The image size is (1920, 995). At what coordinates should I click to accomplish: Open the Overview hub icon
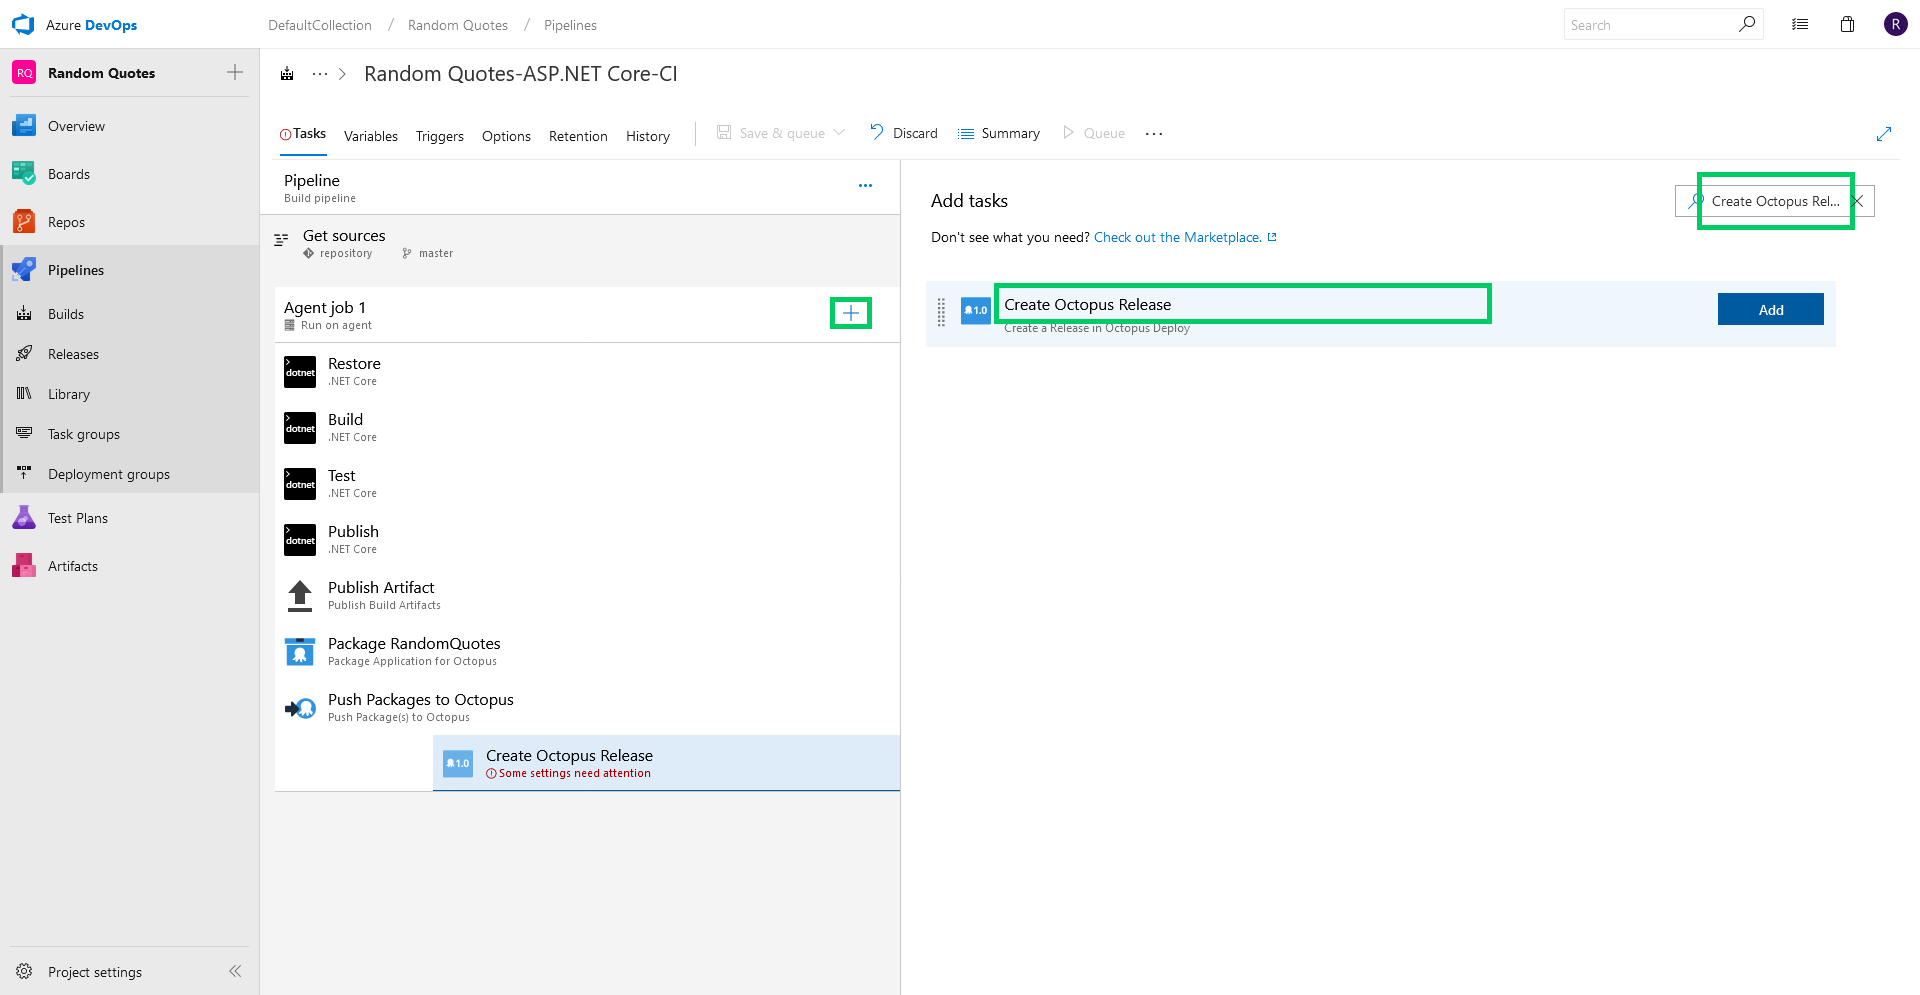point(24,126)
